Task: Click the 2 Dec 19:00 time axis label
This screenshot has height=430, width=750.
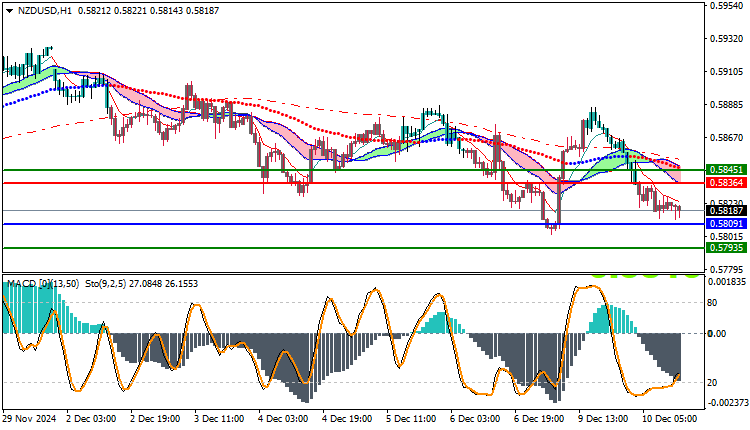Action: pos(154,419)
